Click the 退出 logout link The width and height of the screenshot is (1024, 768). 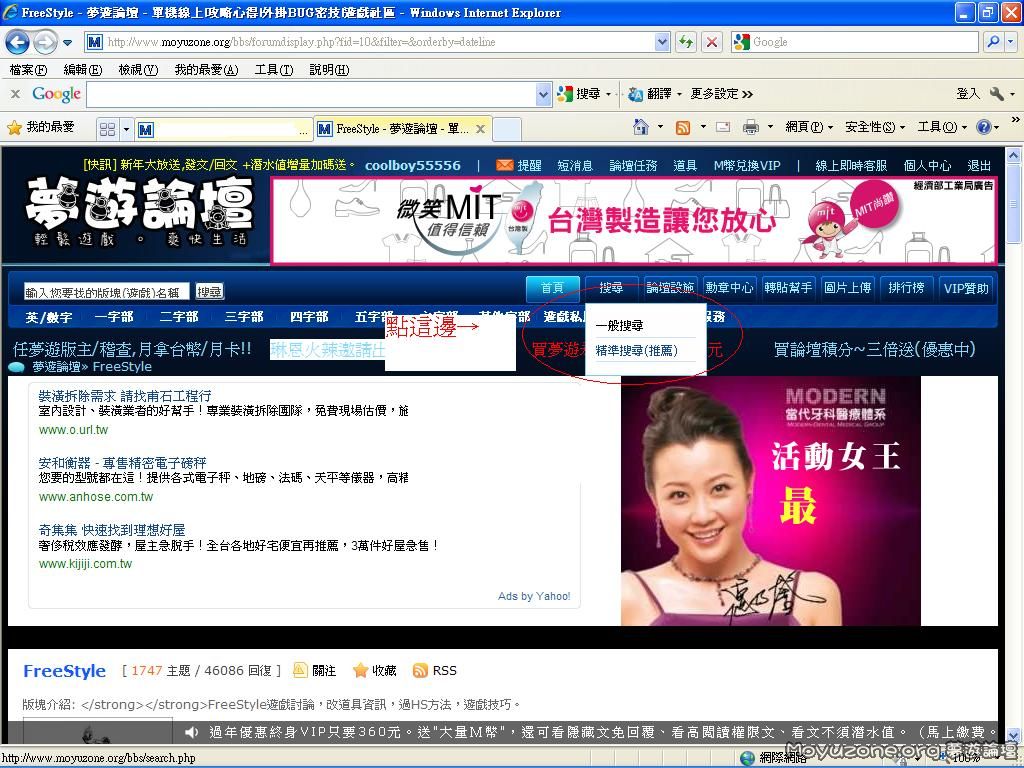[979, 166]
